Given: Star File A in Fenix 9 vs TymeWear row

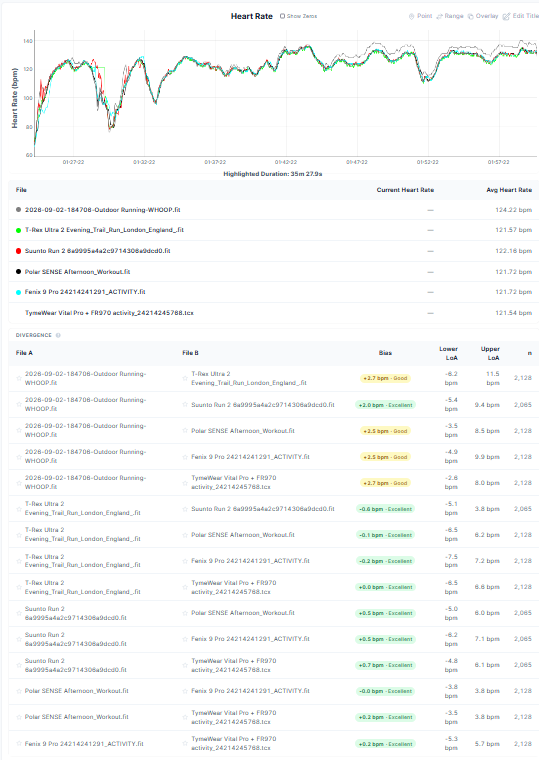Looking at the screenshot, I should (x=19, y=744).
